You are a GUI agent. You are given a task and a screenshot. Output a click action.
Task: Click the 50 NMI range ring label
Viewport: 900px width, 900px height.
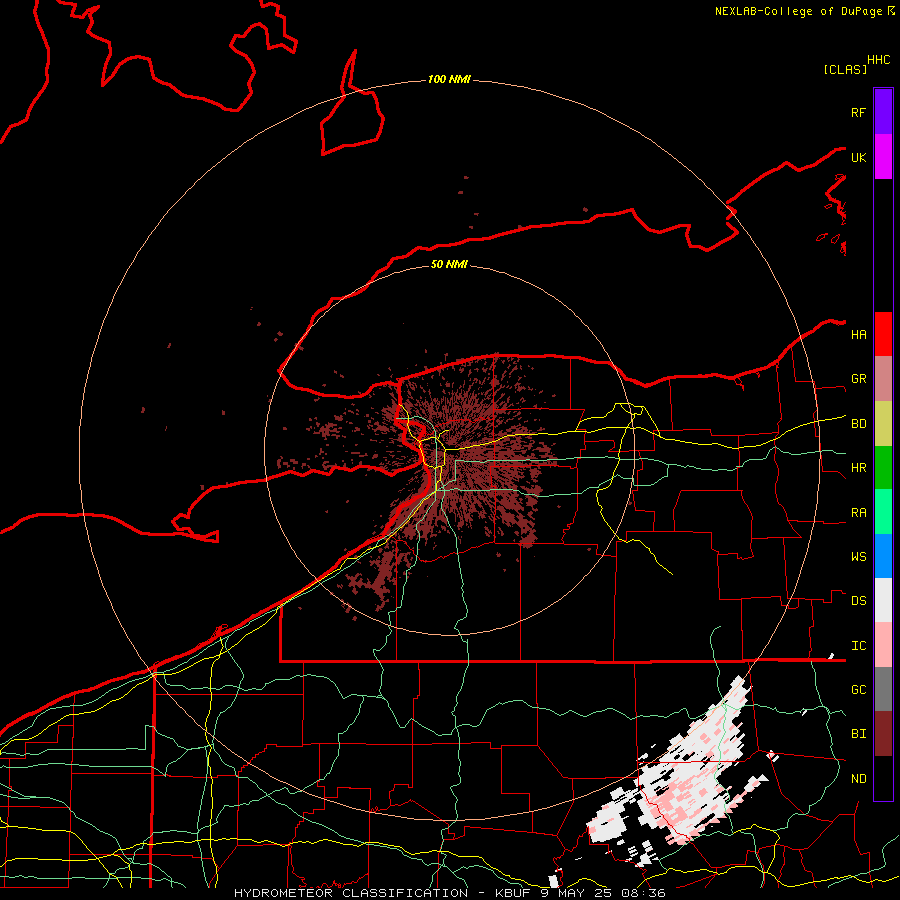click(x=449, y=264)
